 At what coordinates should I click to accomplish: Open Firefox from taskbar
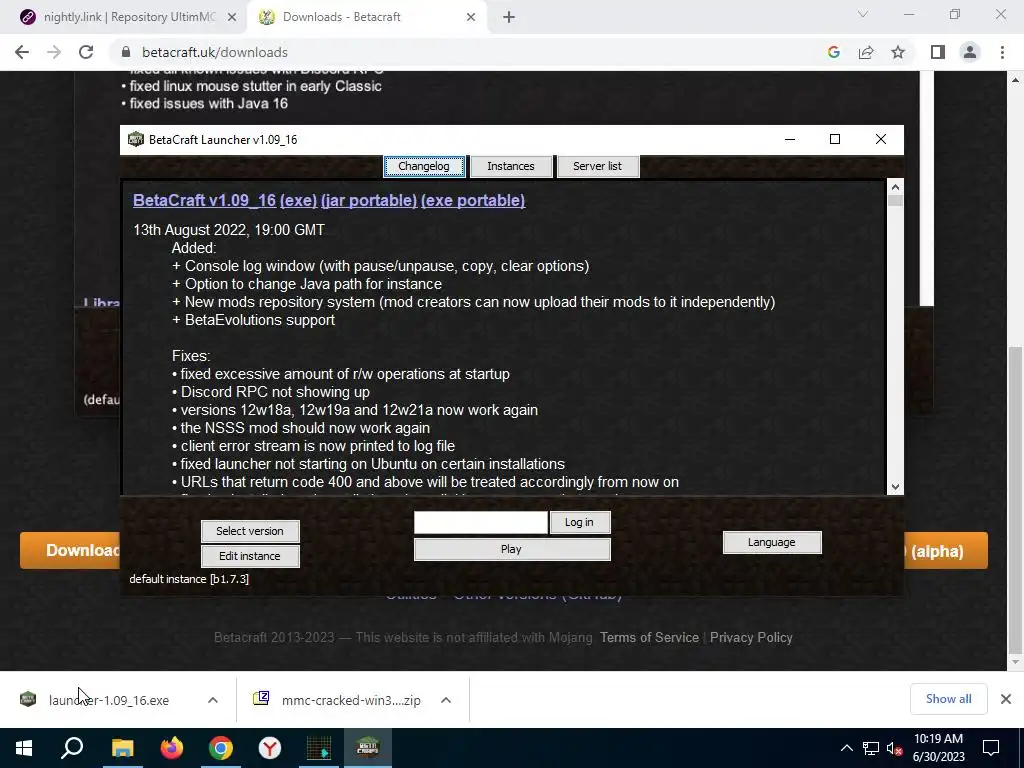(x=172, y=748)
